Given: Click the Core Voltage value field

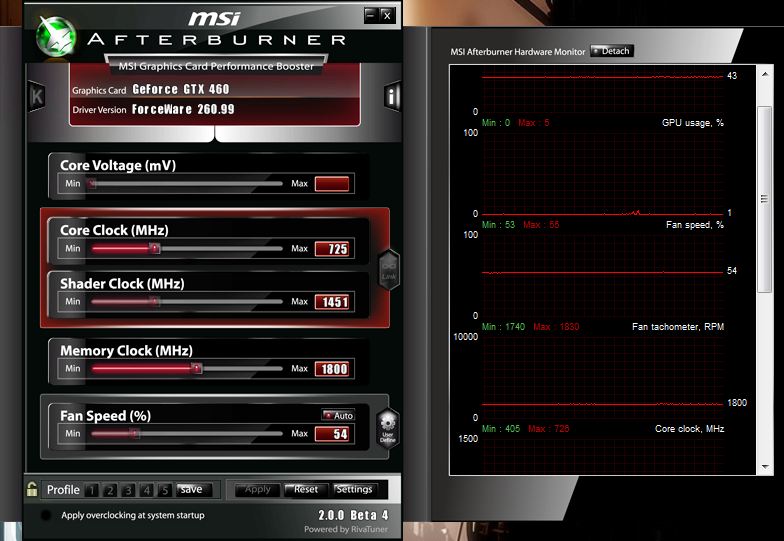Looking at the screenshot, I should pos(332,184).
